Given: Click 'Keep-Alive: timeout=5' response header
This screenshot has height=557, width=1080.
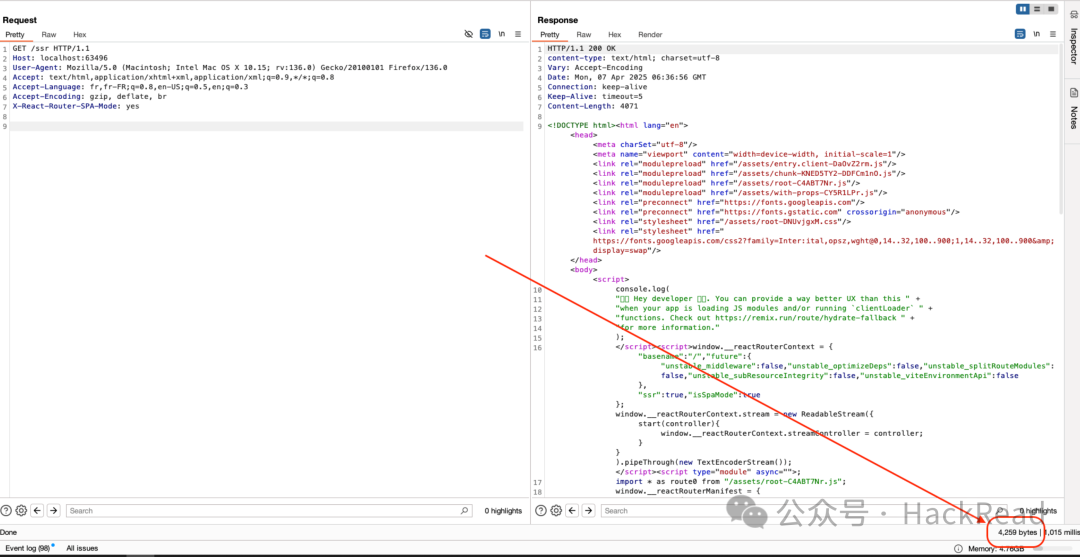Looking at the screenshot, I should (594, 96).
